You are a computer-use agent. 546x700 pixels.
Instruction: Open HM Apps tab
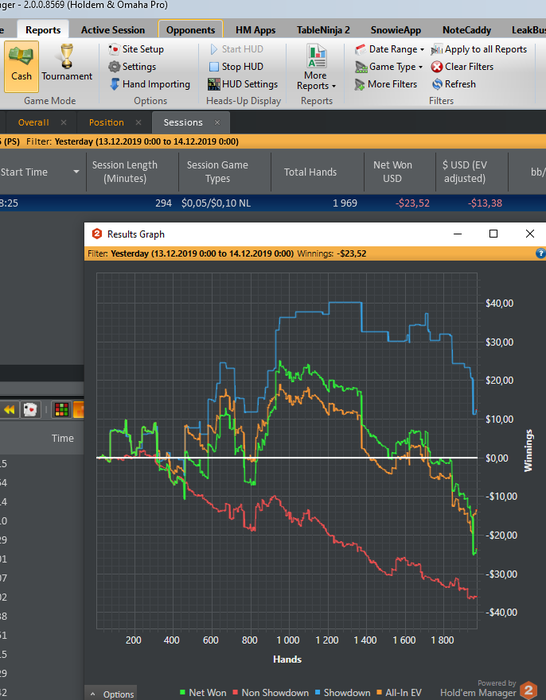[255, 30]
